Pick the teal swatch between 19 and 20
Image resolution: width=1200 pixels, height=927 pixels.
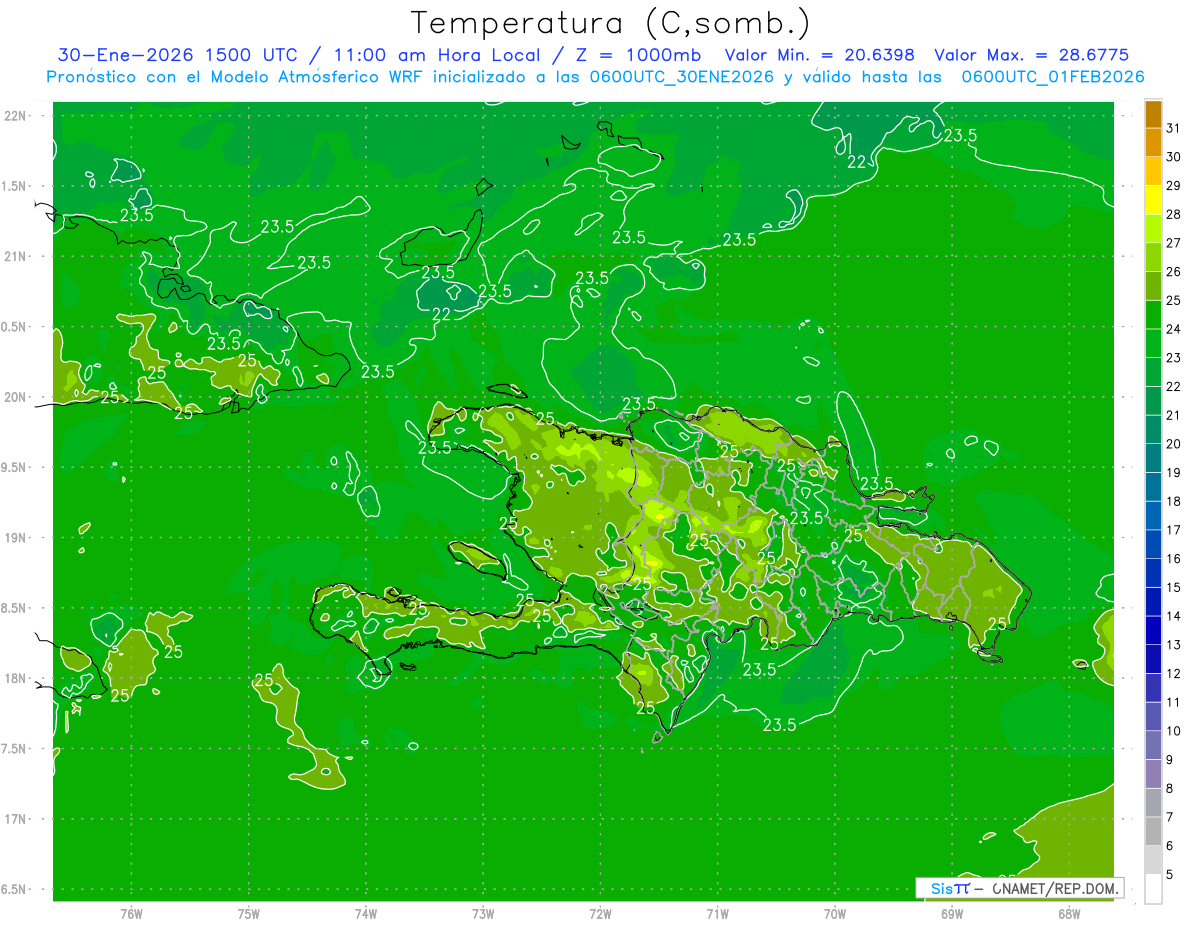tap(1153, 458)
